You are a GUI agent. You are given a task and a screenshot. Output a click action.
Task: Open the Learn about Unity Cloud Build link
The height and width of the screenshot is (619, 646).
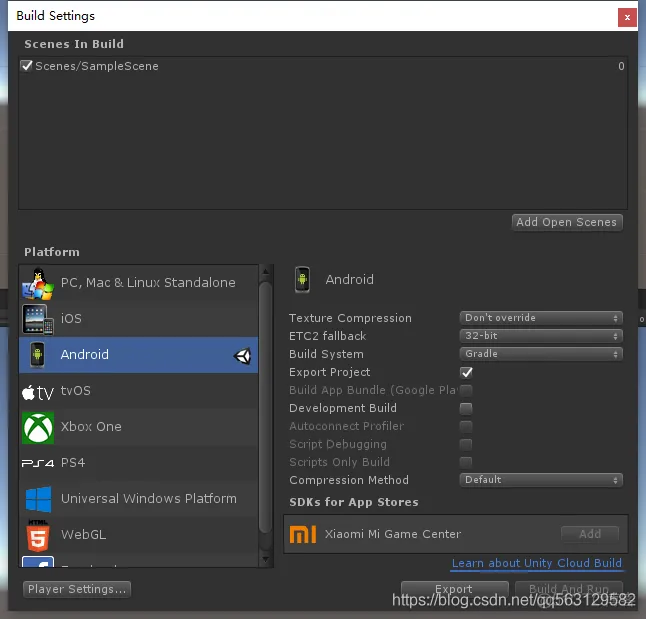click(x=537, y=563)
